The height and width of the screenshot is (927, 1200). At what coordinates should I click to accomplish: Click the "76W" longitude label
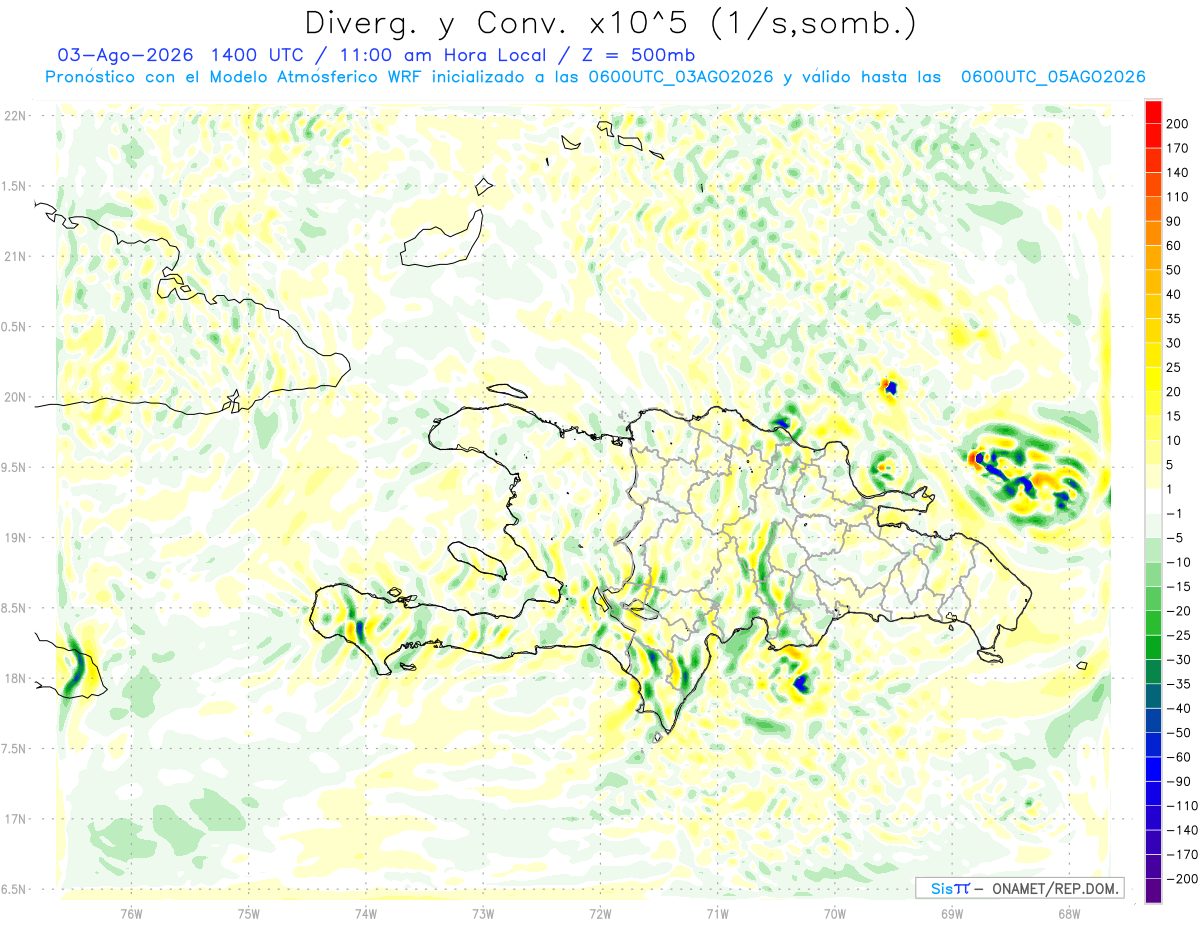coord(131,912)
